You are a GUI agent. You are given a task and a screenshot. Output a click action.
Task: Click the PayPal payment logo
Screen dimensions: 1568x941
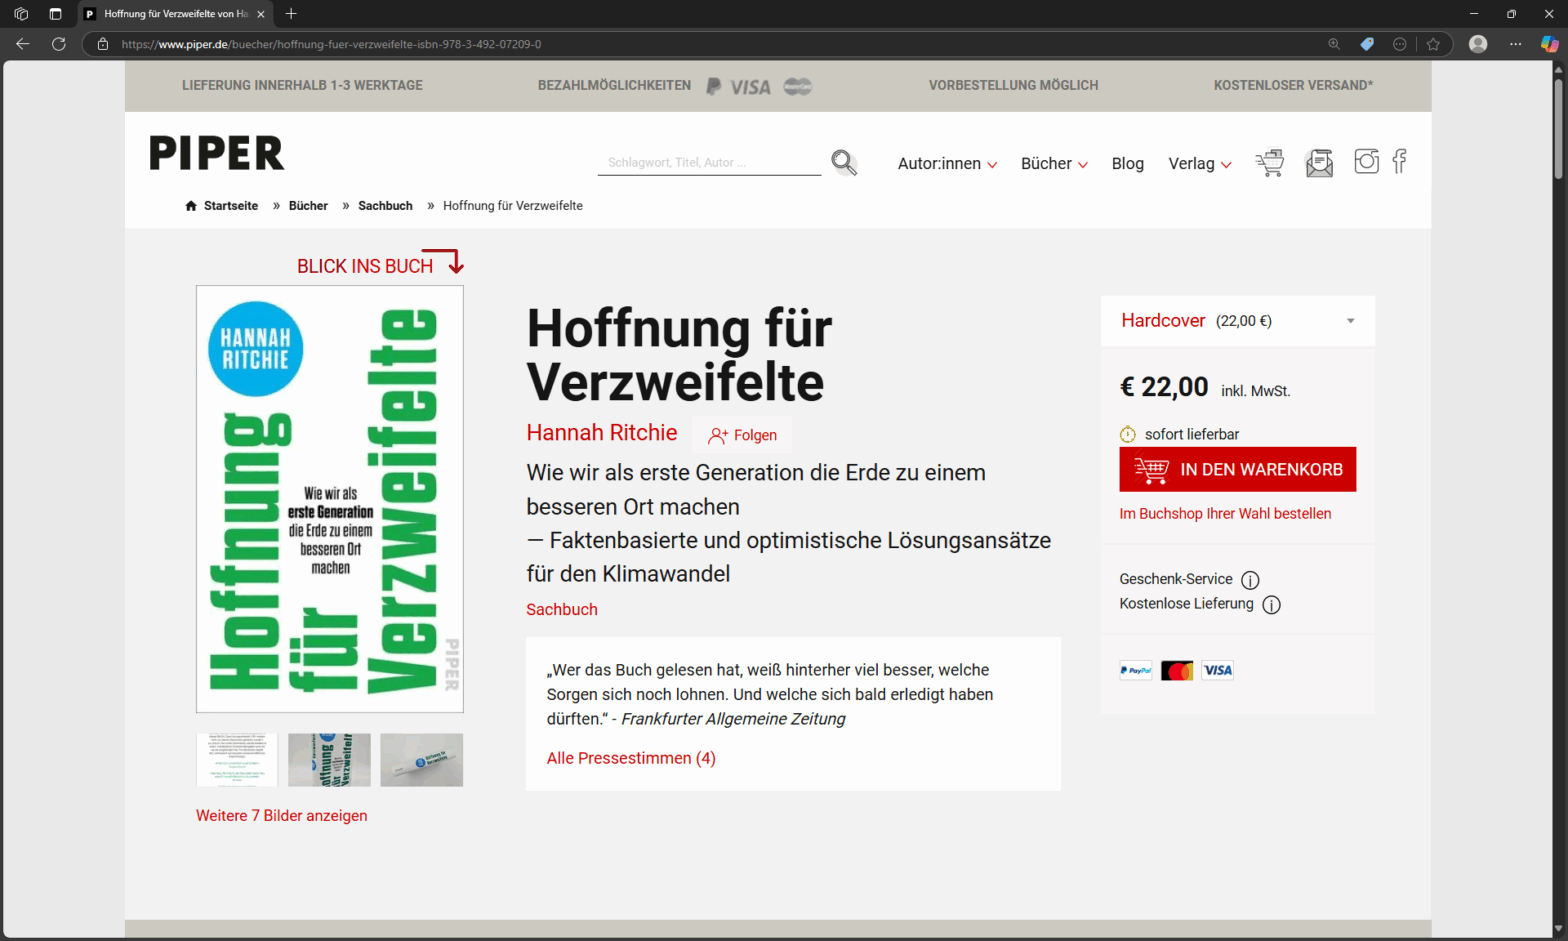click(x=1136, y=670)
